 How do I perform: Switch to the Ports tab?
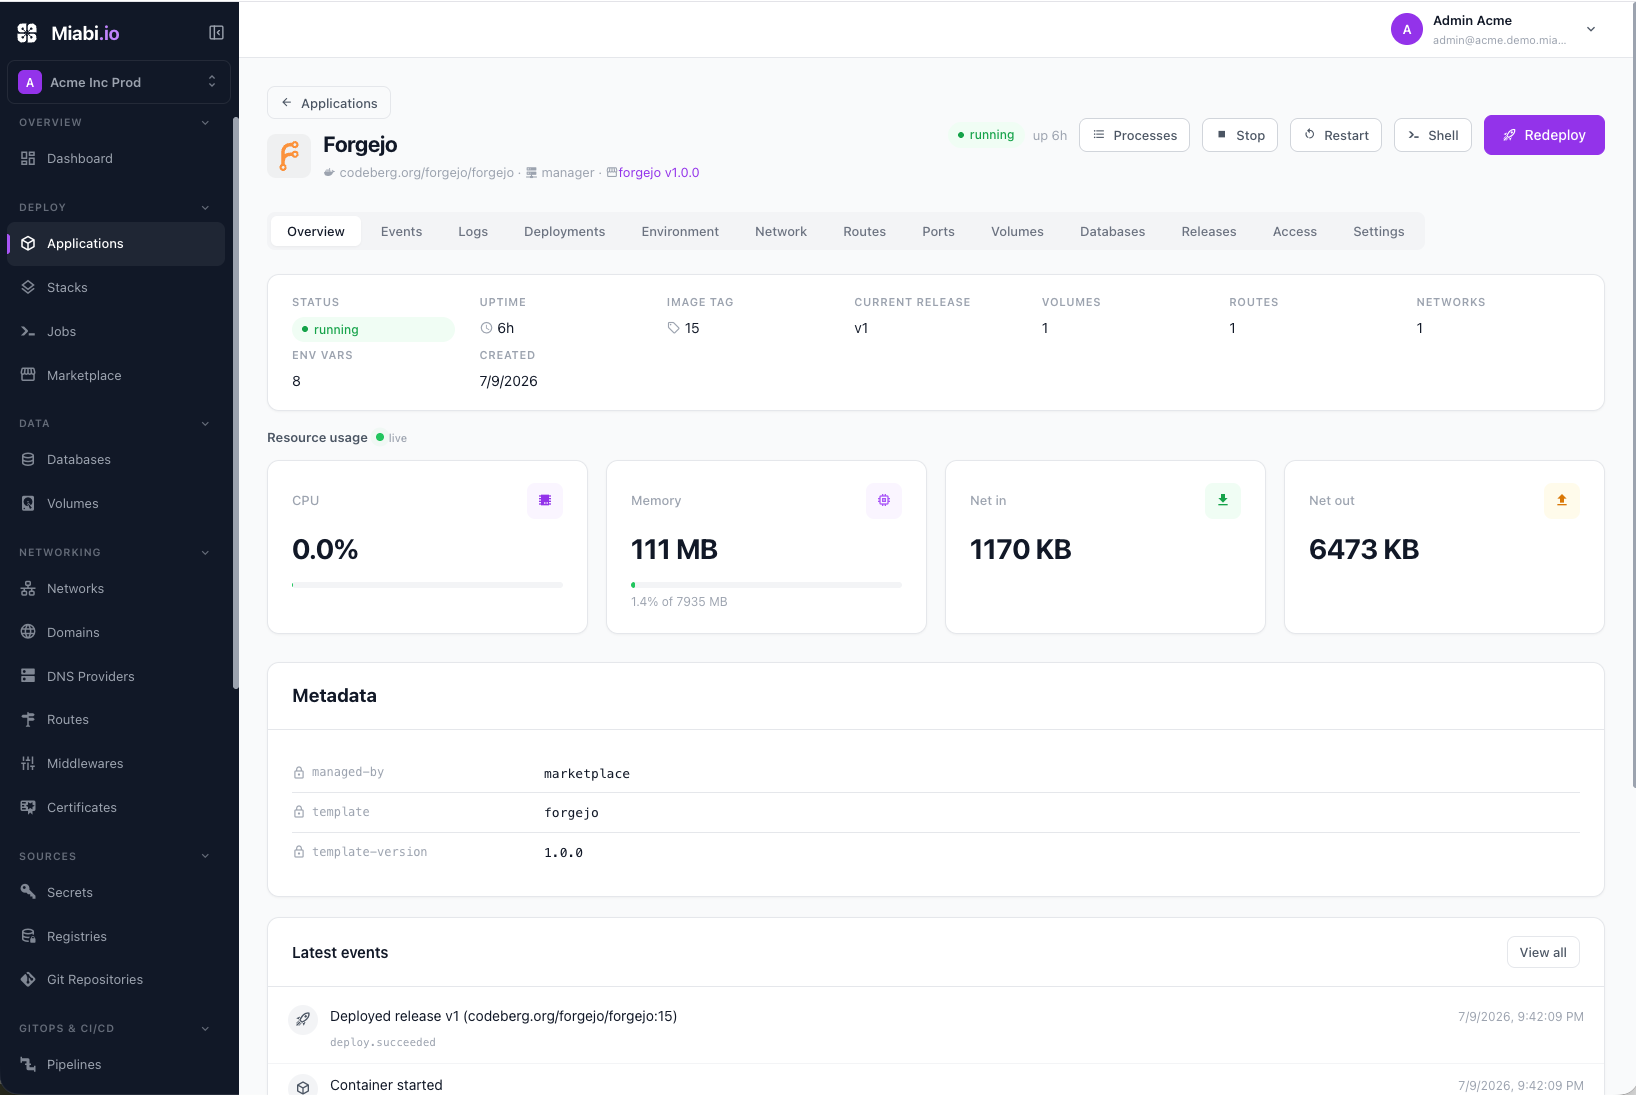tap(938, 231)
